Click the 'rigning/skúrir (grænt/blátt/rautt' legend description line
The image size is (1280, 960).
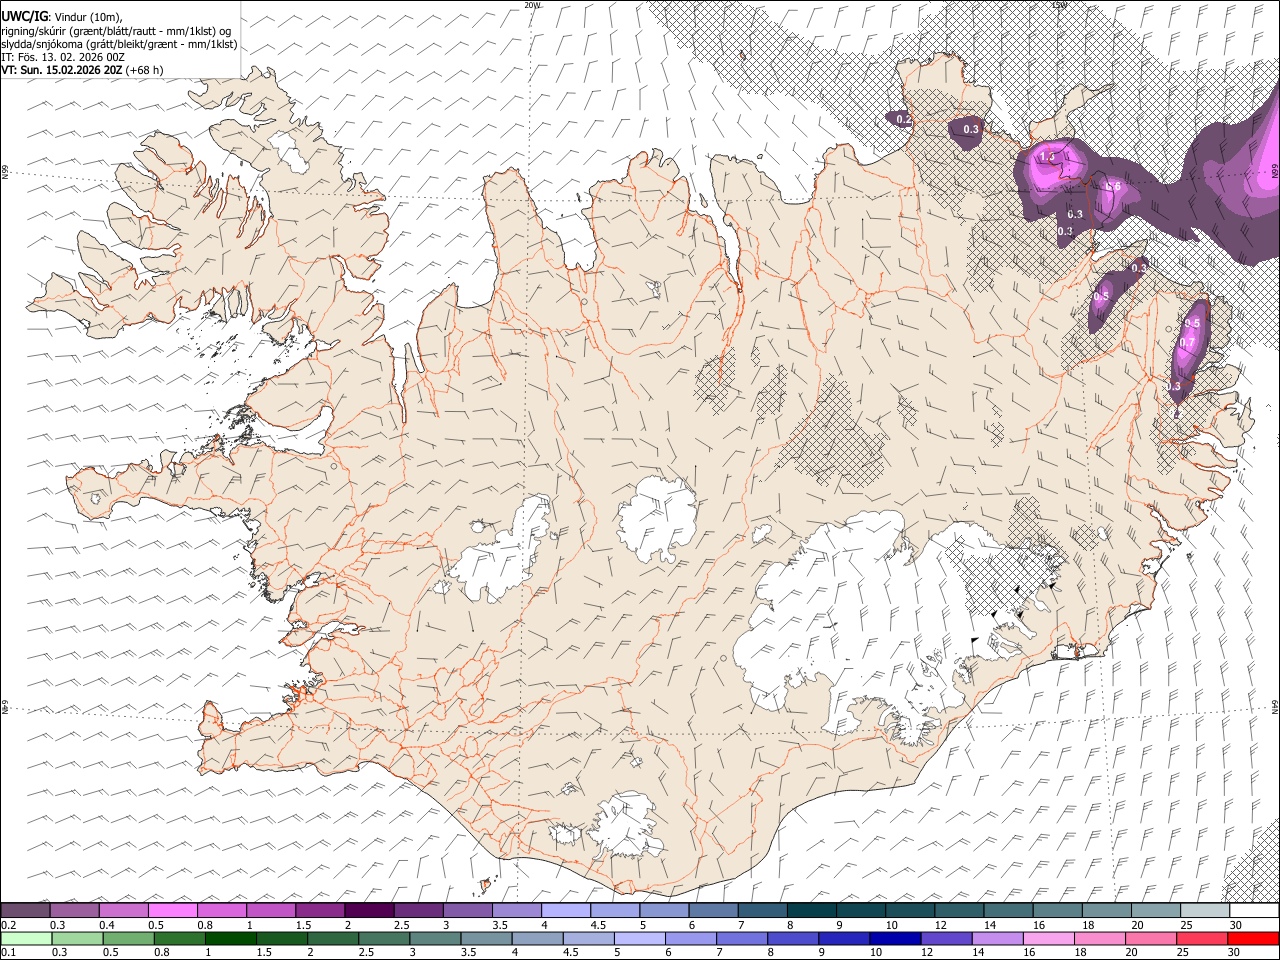pyautogui.click(x=116, y=31)
